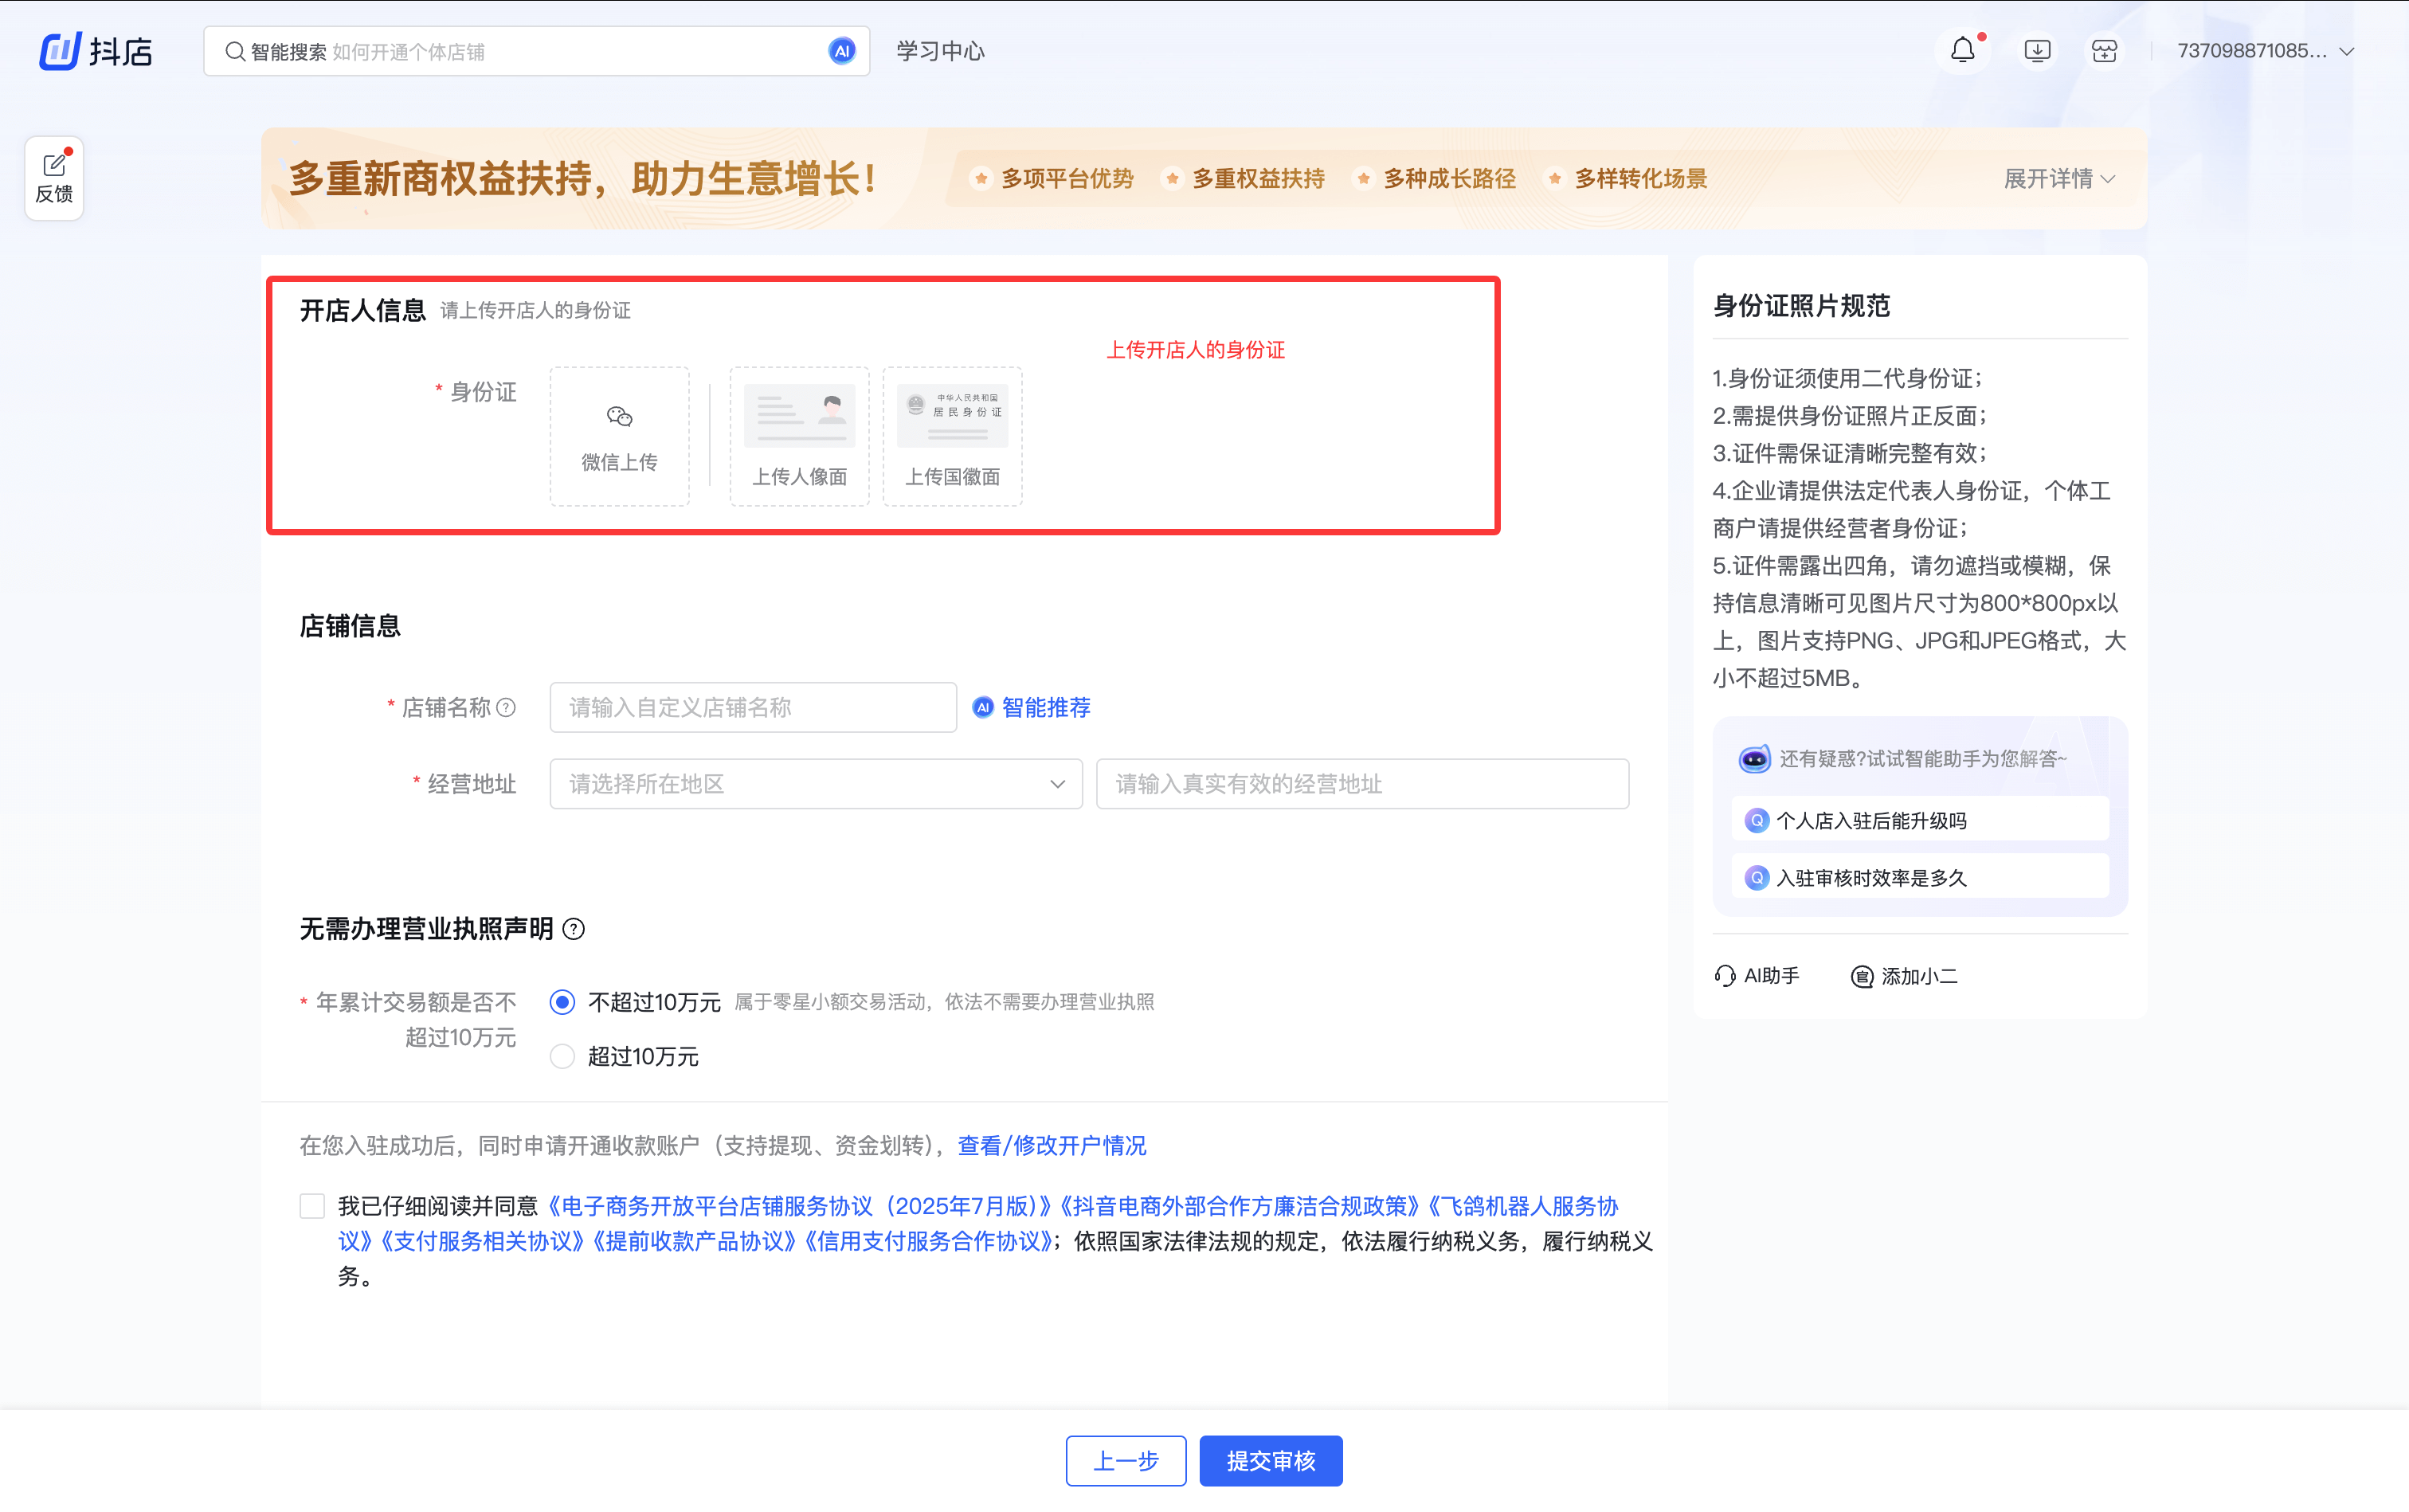Click 多重权益扶持 in the banner
The image size is (2409, 1512).
click(1256, 178)
